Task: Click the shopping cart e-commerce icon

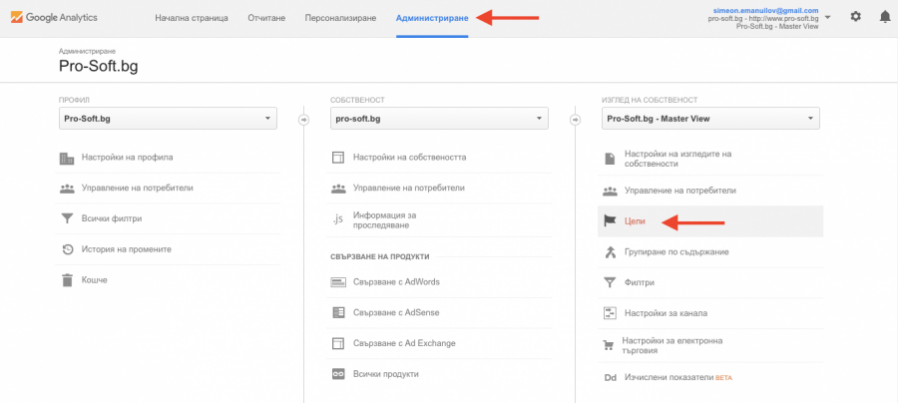Action: (609, 345)
